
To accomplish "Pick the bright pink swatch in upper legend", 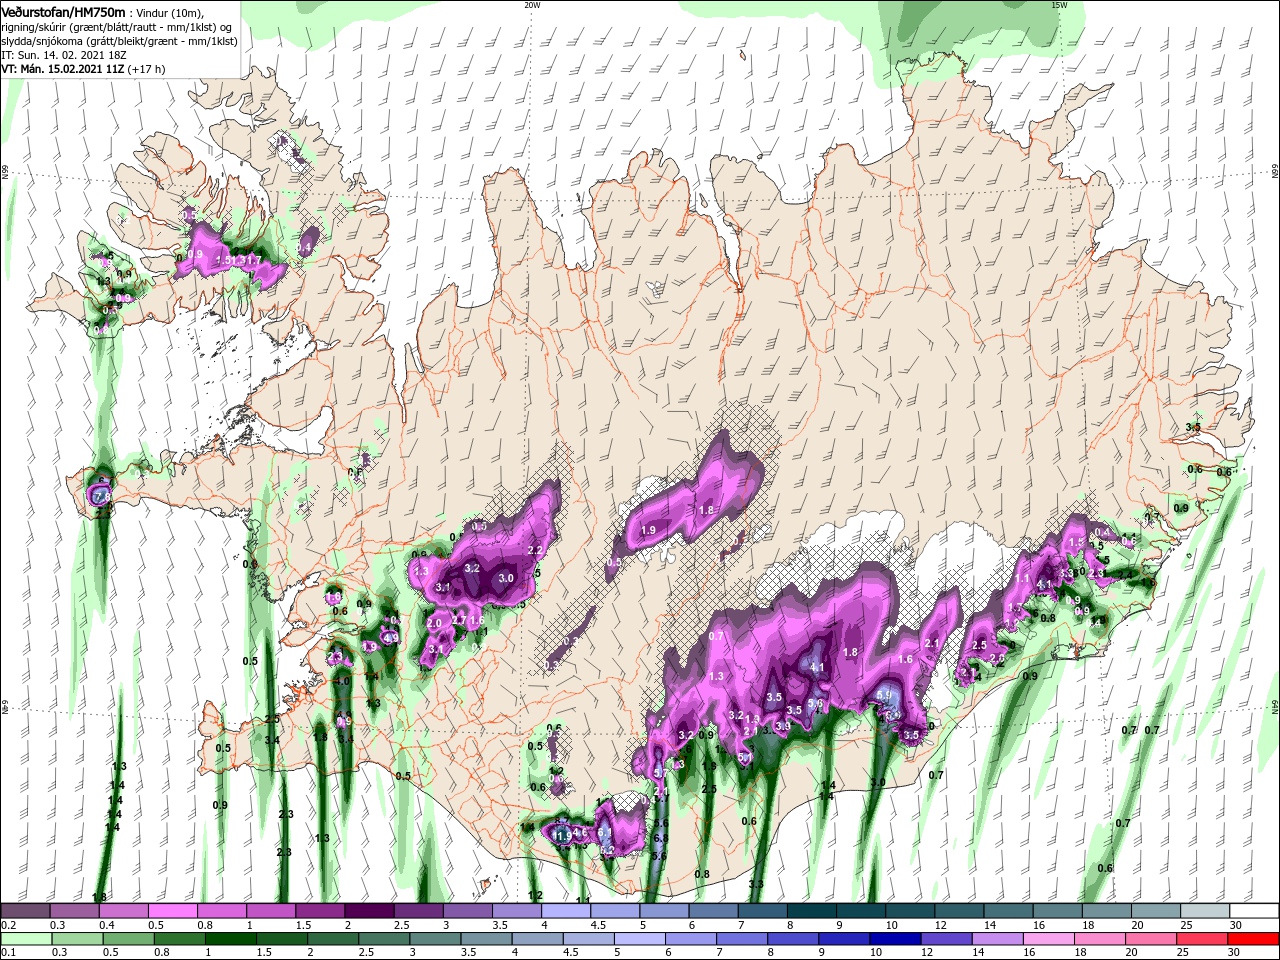I will click(173, 911).
